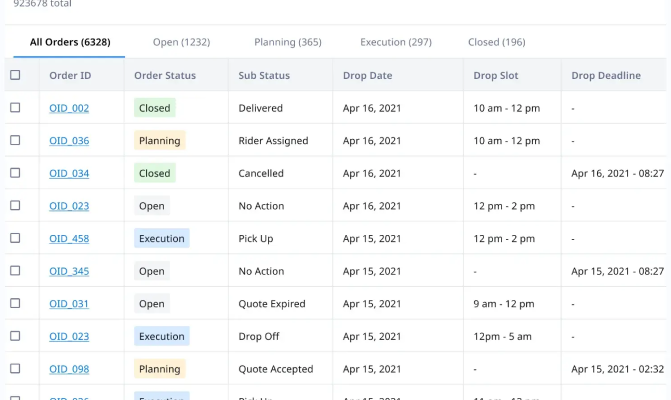
Task: Switch to the Open (1232) tab
Action: click(x=181, y=42)
